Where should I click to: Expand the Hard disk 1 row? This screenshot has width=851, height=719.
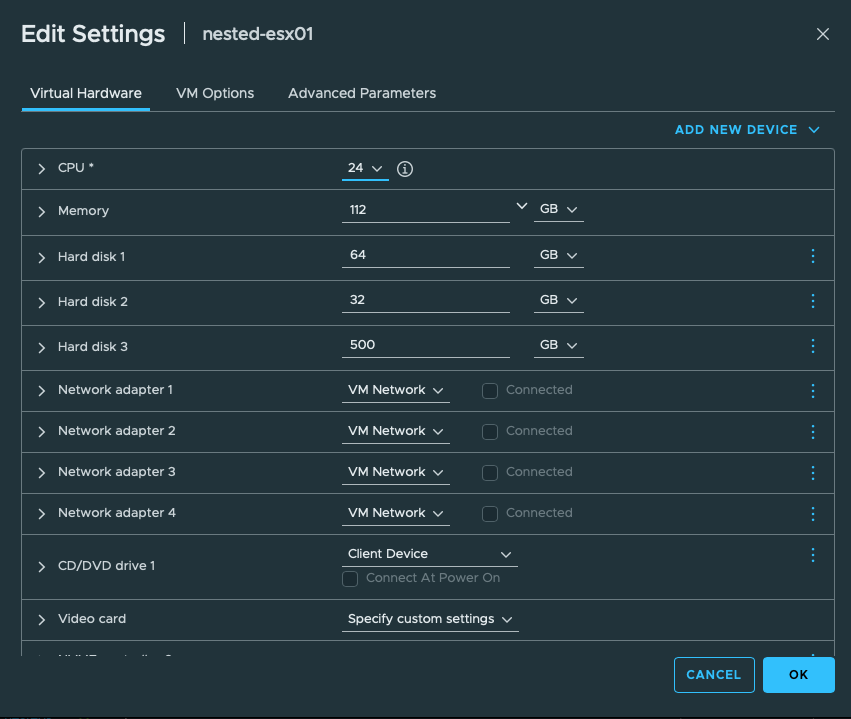pyautogui.click(x=42, y=257)
